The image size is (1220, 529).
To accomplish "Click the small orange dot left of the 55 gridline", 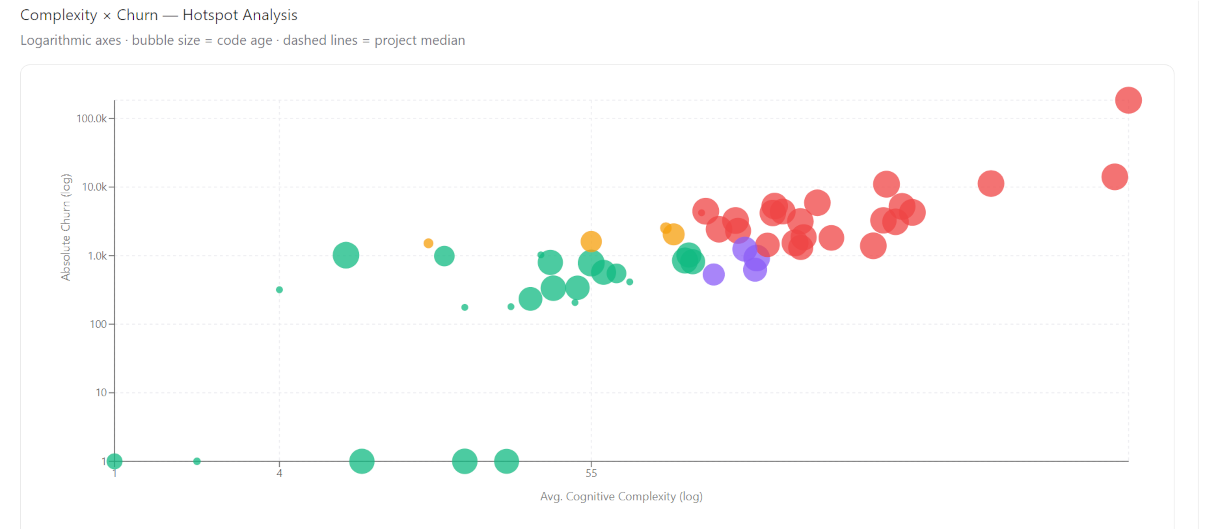I will coord(429,243).
